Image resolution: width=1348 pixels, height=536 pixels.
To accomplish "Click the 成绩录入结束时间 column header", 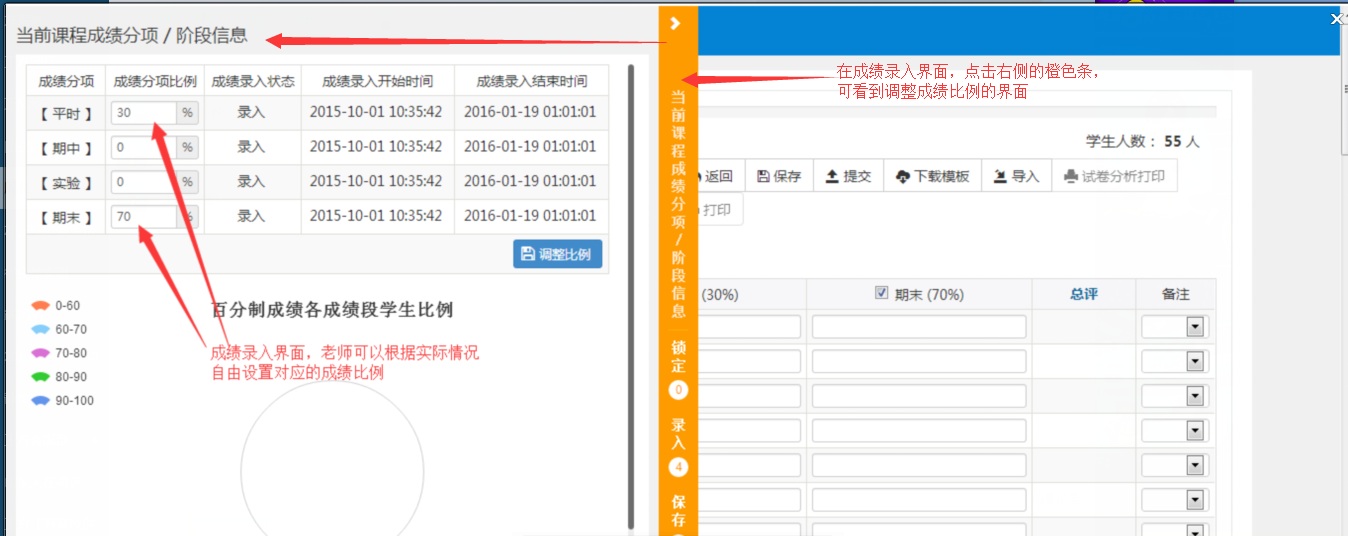I will click(531, 81).
